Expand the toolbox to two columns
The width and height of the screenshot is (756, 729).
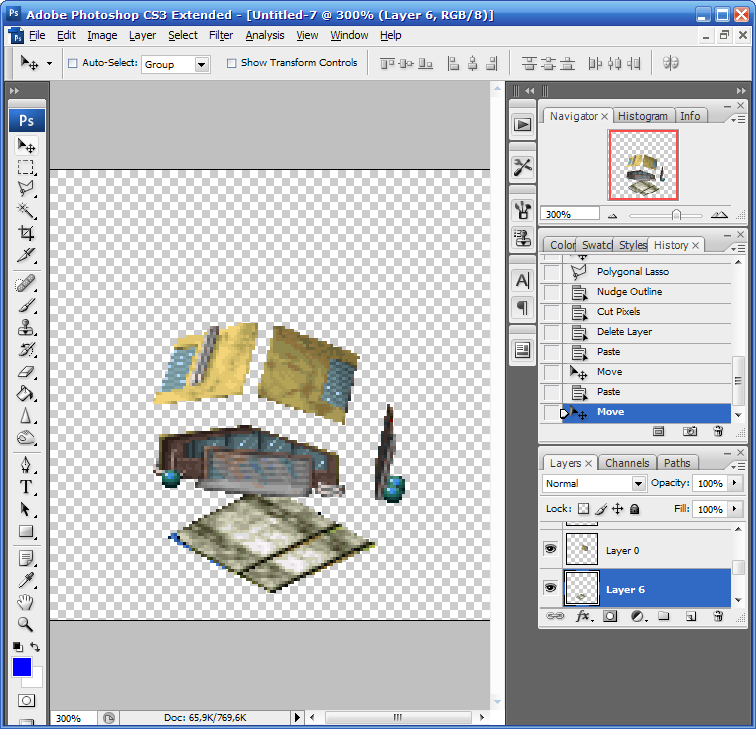click(x=14, y=91)
